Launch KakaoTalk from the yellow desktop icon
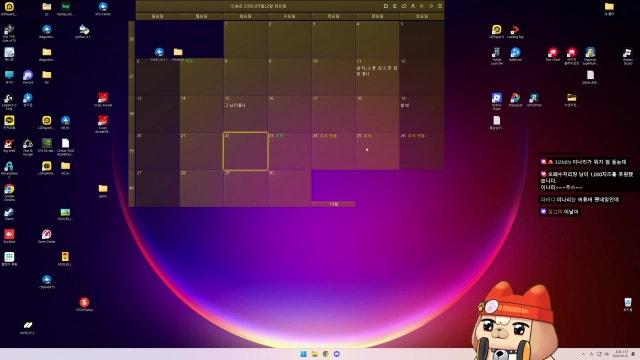 tap(9, 122)
